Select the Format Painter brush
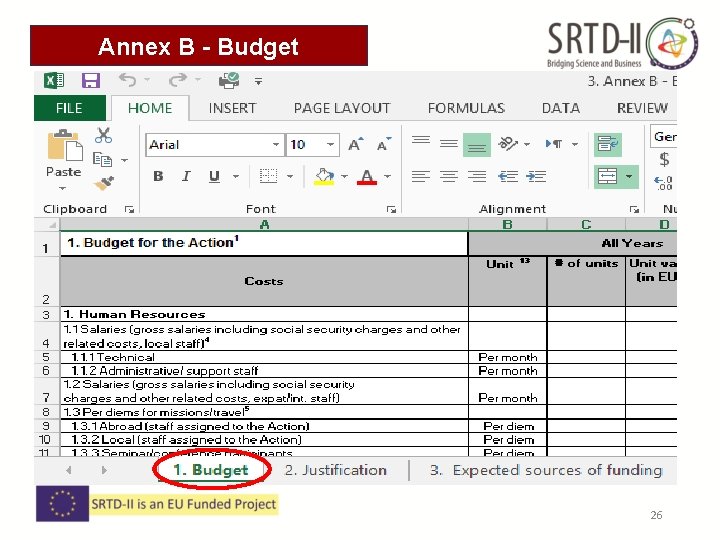This screenshot has width=720, height=540. coord(104,183)
